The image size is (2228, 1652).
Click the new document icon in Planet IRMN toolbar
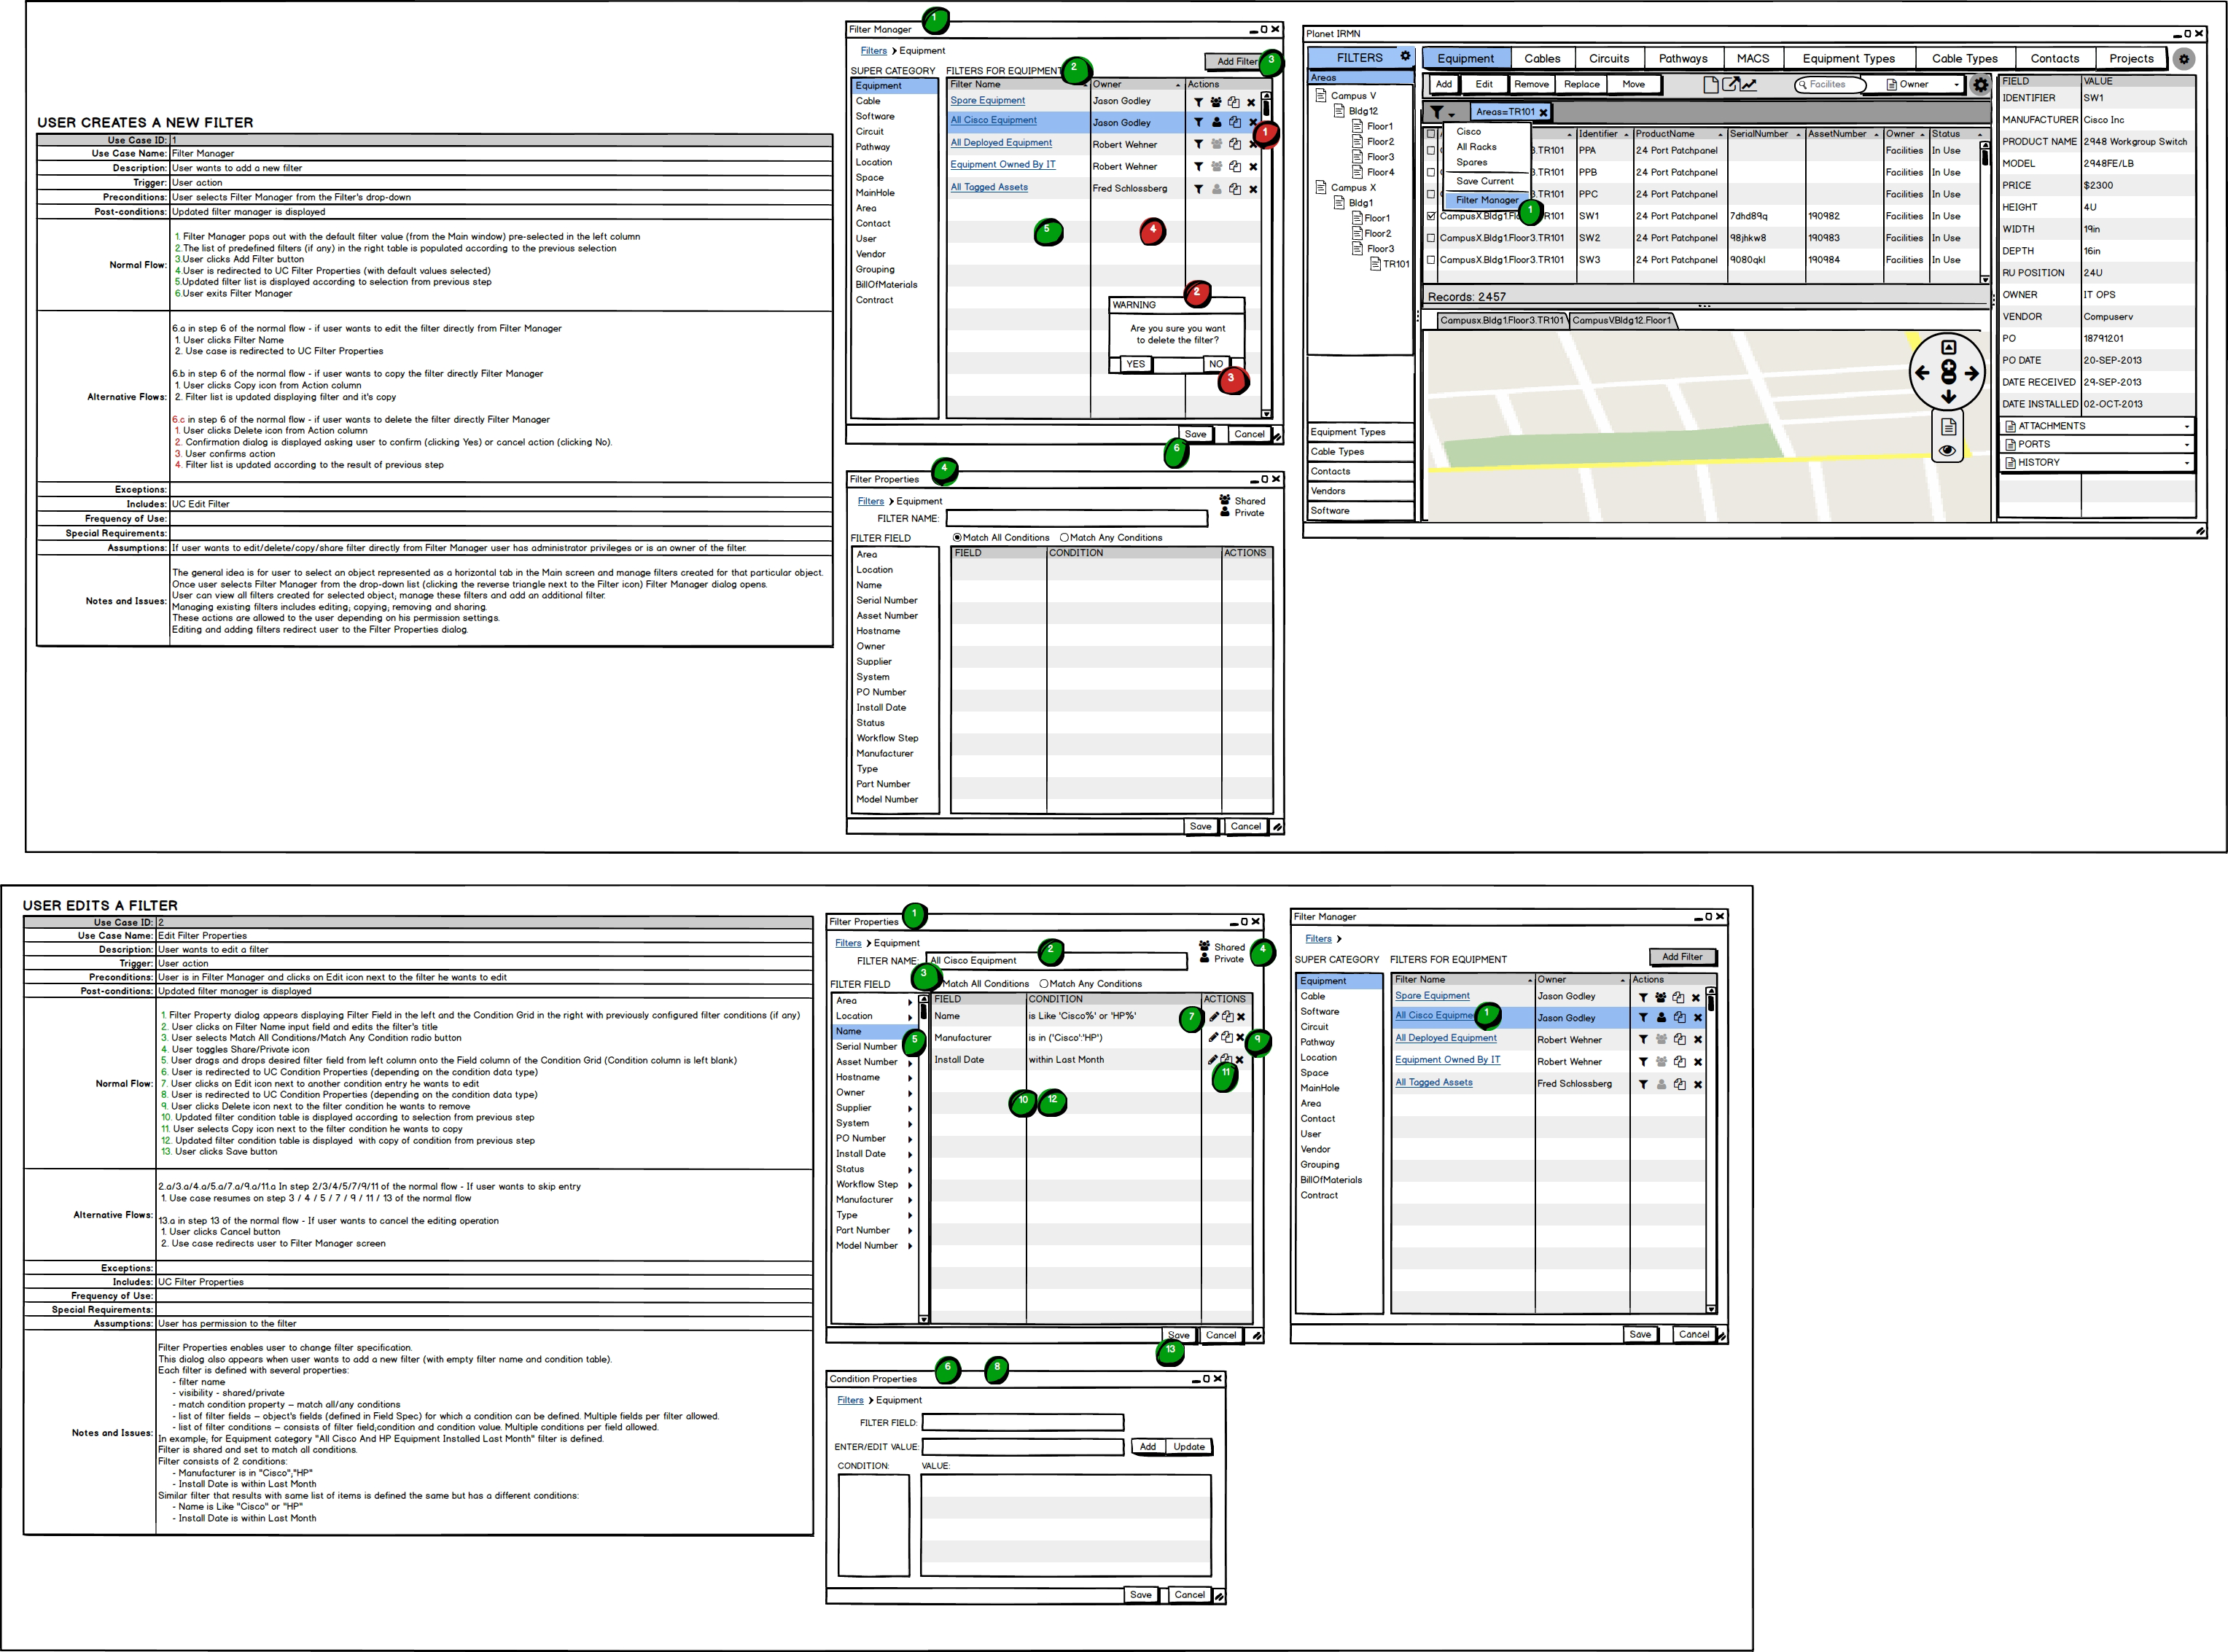click(1711, 85)
